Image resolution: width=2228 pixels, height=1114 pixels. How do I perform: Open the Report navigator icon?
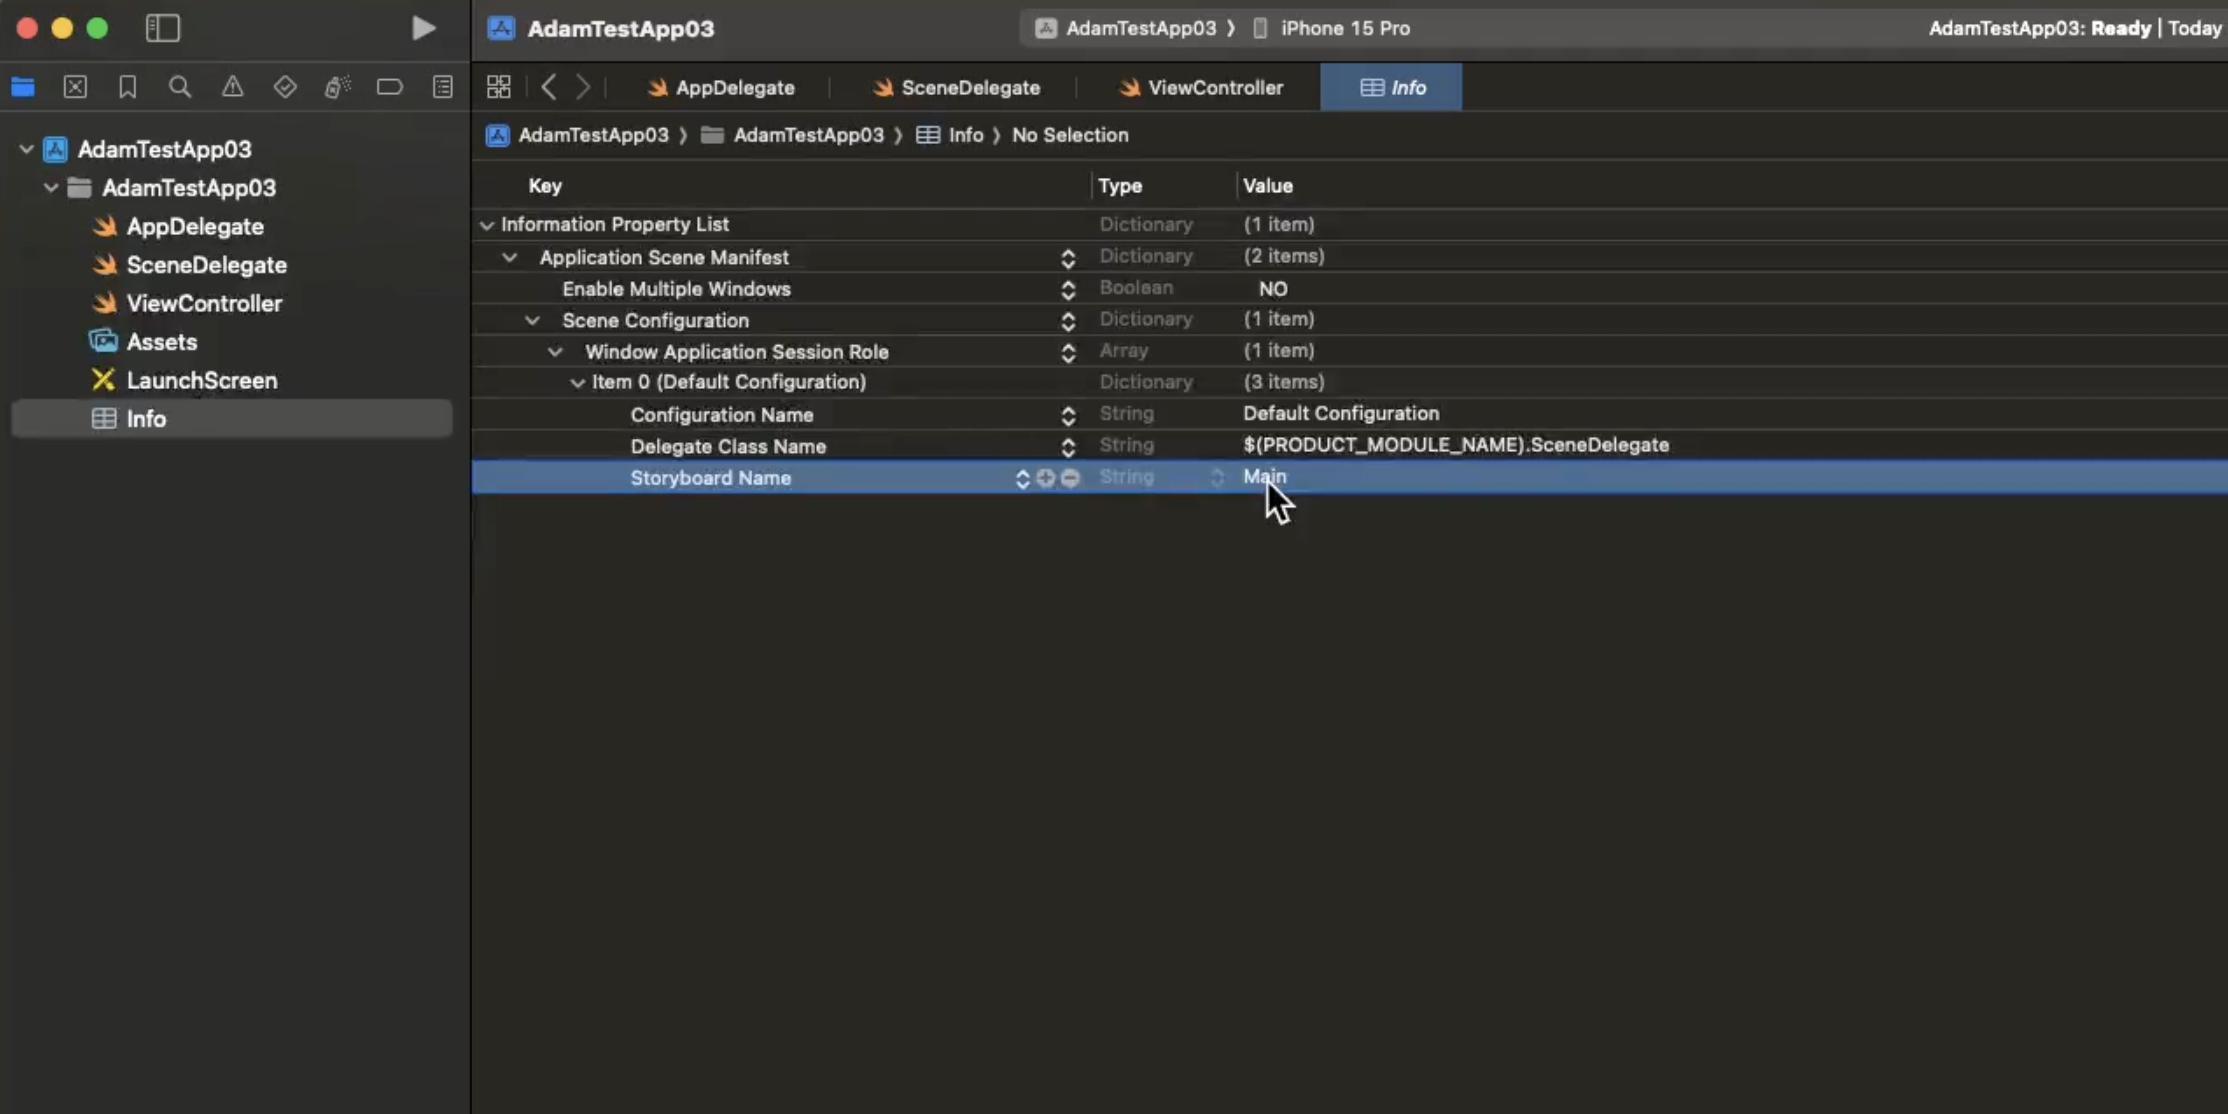pos(443,87)
